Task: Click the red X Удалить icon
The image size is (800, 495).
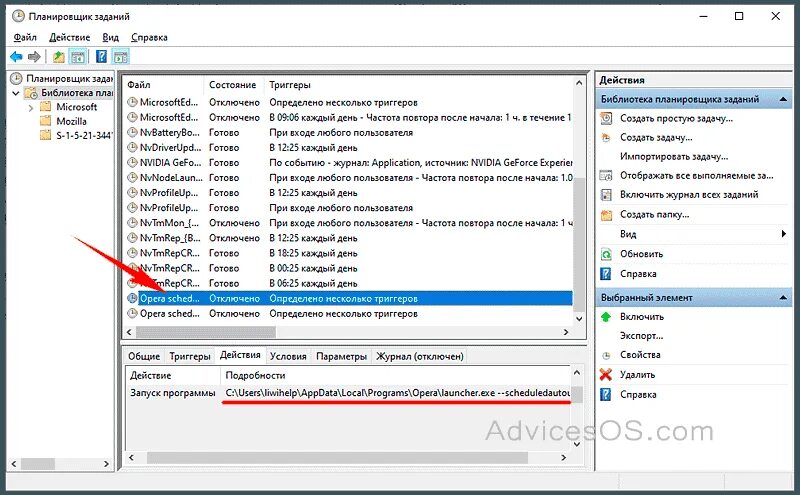Action: (606, 375)
